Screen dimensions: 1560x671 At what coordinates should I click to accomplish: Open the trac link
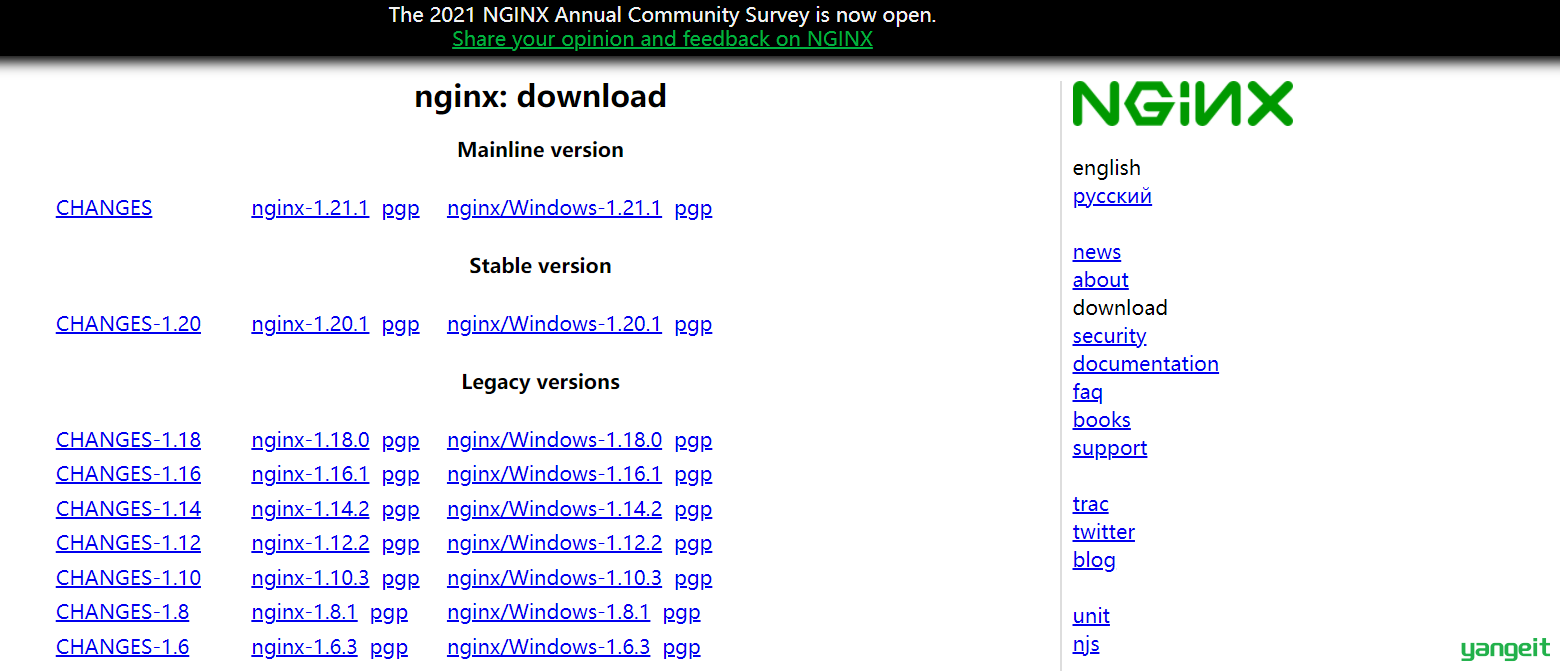[1091, 504]
